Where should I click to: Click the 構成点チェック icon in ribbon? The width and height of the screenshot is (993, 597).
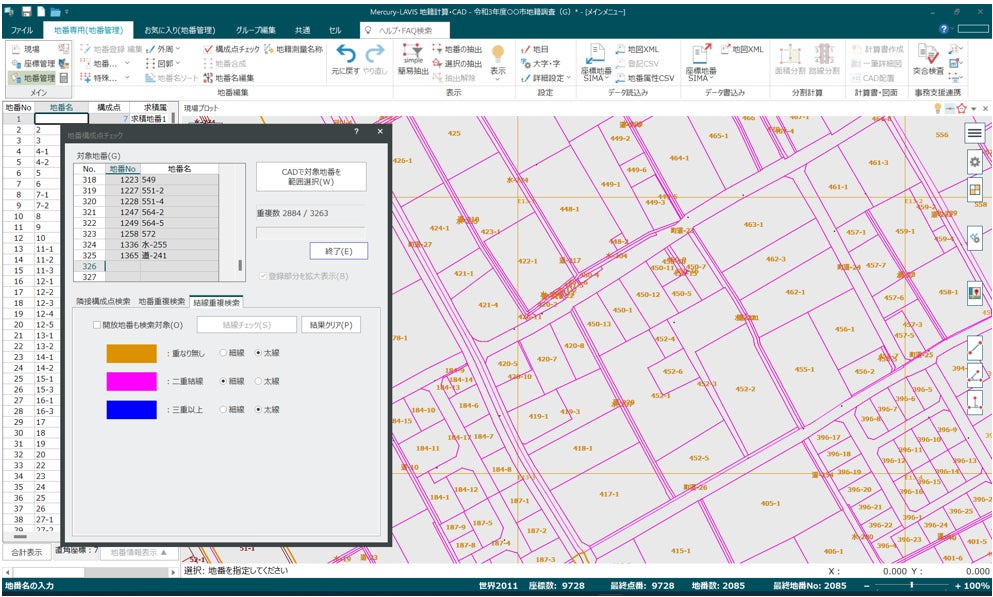click(x=208, y=49)
